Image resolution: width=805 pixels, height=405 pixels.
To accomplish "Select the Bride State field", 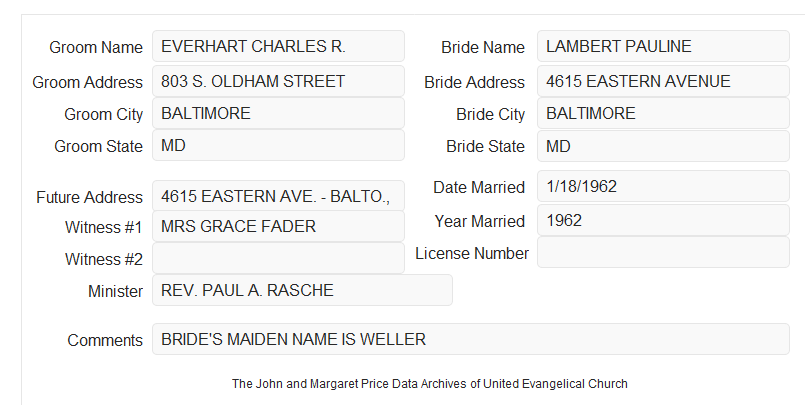I will (x=663, y=146).
